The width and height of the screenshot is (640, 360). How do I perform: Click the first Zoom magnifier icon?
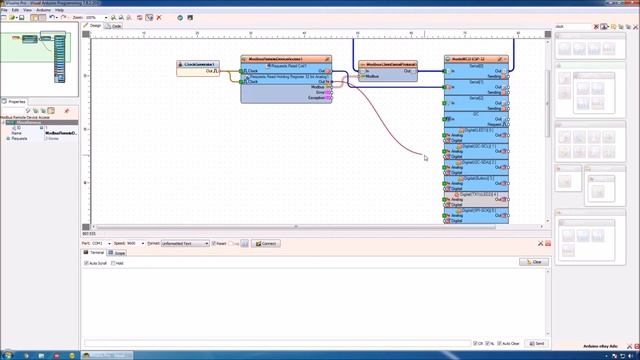tap(113, 18)
